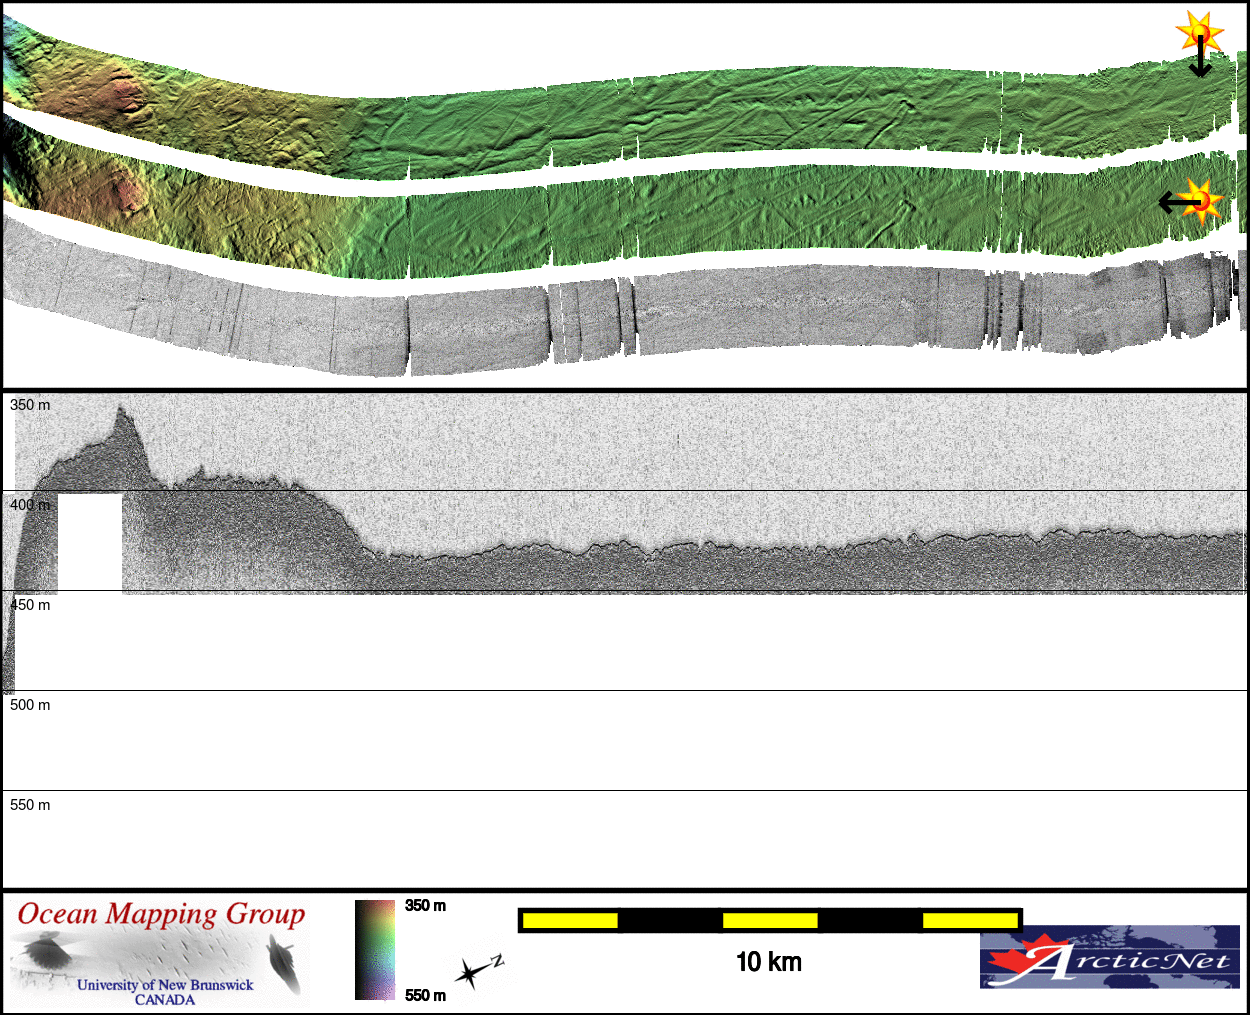Viewport: 1250px width, 1015px height.
Task: Select the 350 m label beside color legend
Action: (425, 906)
